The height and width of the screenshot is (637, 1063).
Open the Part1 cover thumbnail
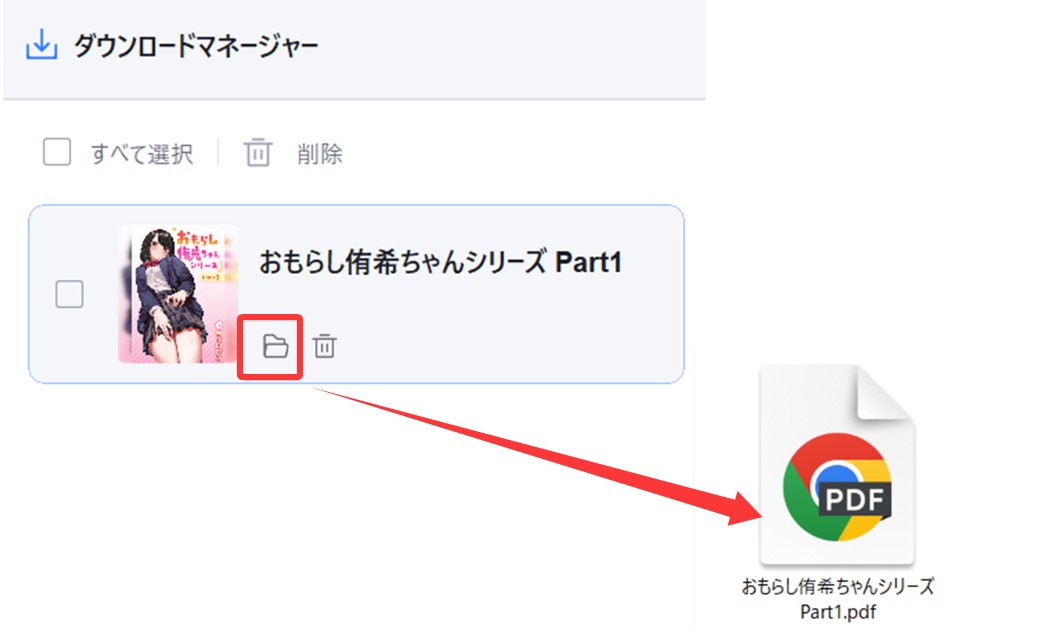[177, 293]
